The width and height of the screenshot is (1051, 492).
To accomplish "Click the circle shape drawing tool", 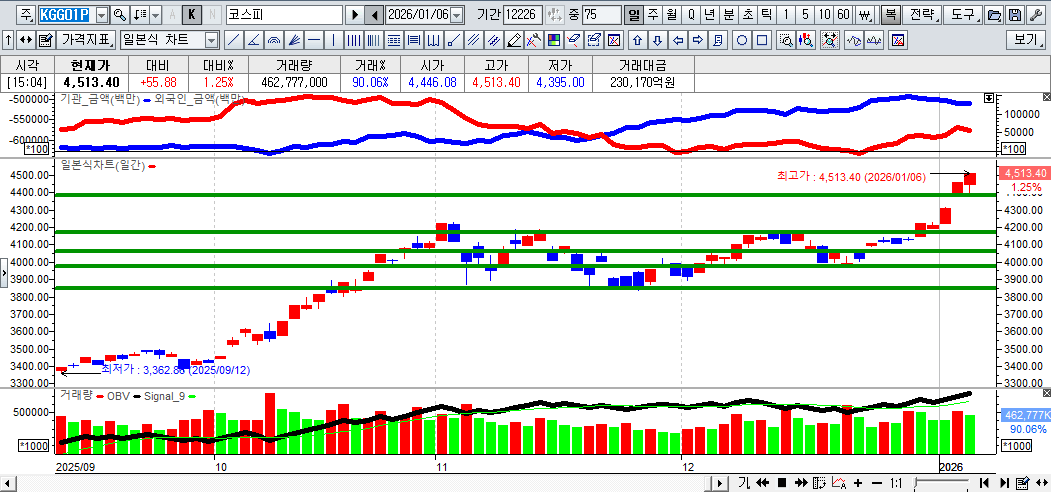I will 743,40.
